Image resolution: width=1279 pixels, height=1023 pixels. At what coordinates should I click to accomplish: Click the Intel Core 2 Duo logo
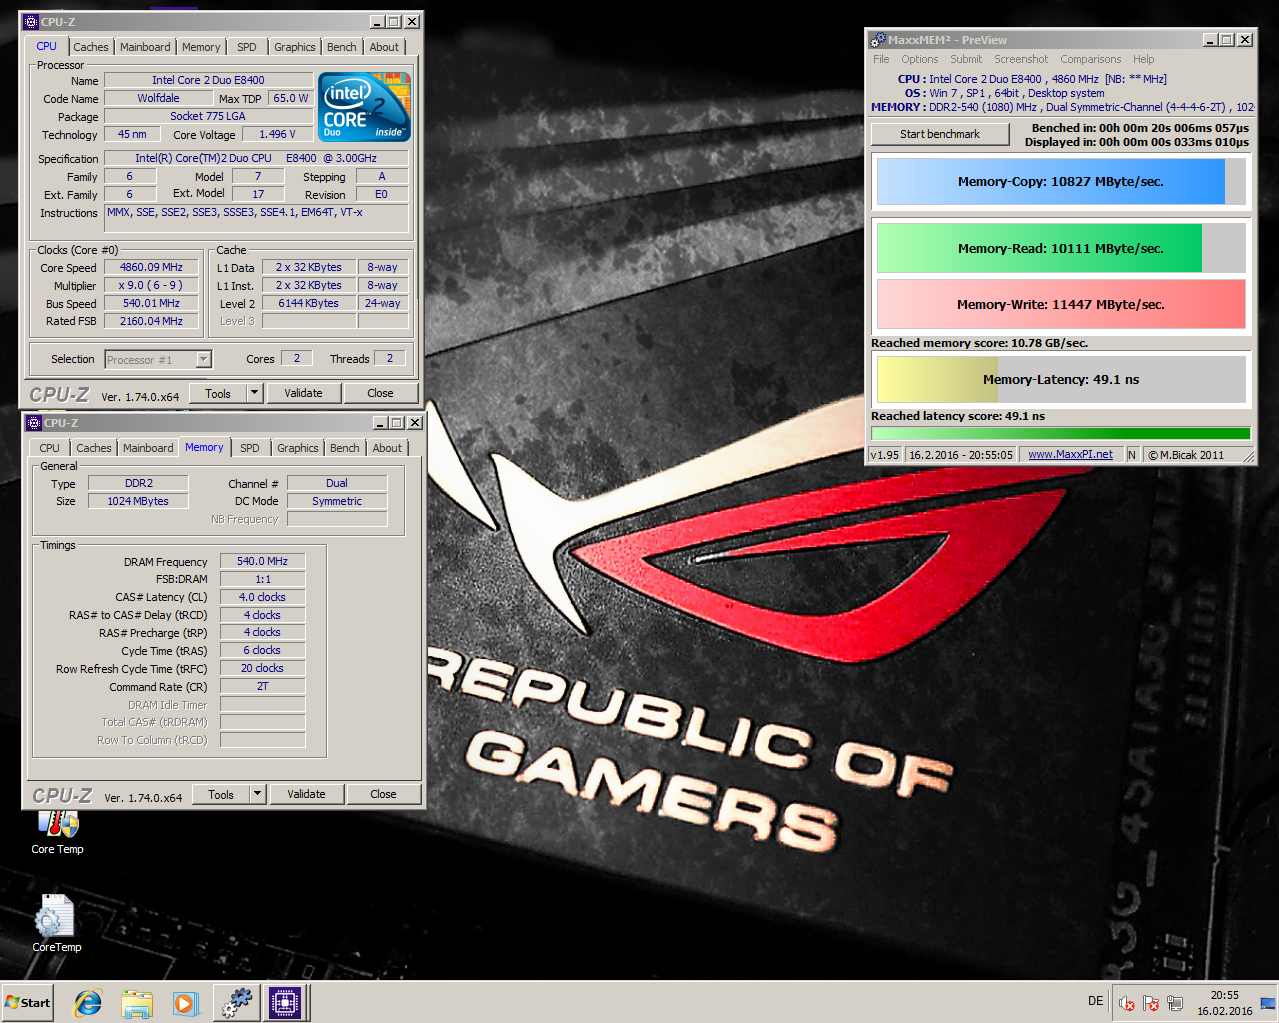pos(364,106)
